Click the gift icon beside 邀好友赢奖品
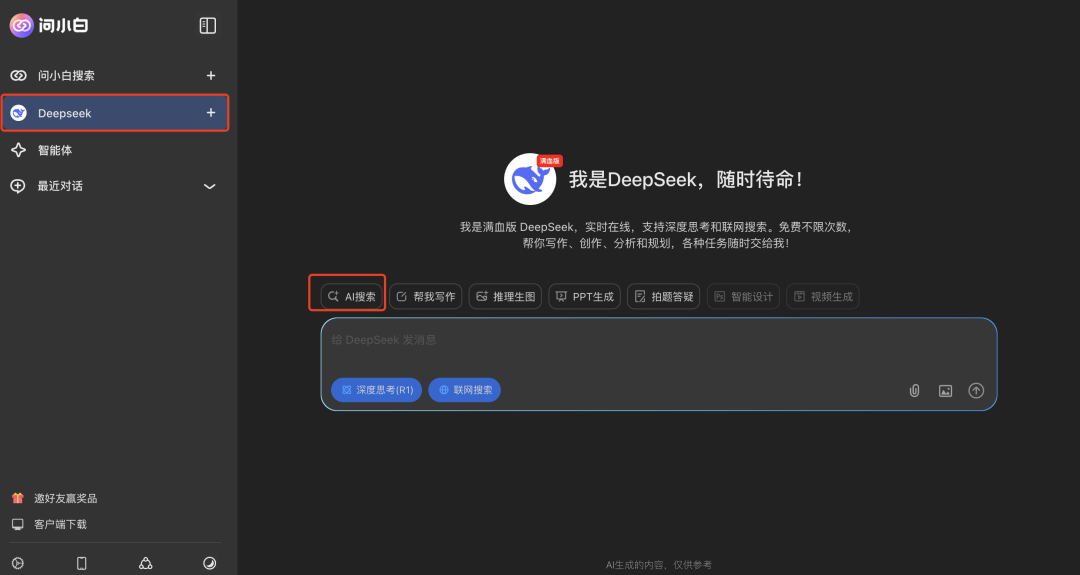The width and height of the screenshot is (1080, 575). (x=18, y=498)
